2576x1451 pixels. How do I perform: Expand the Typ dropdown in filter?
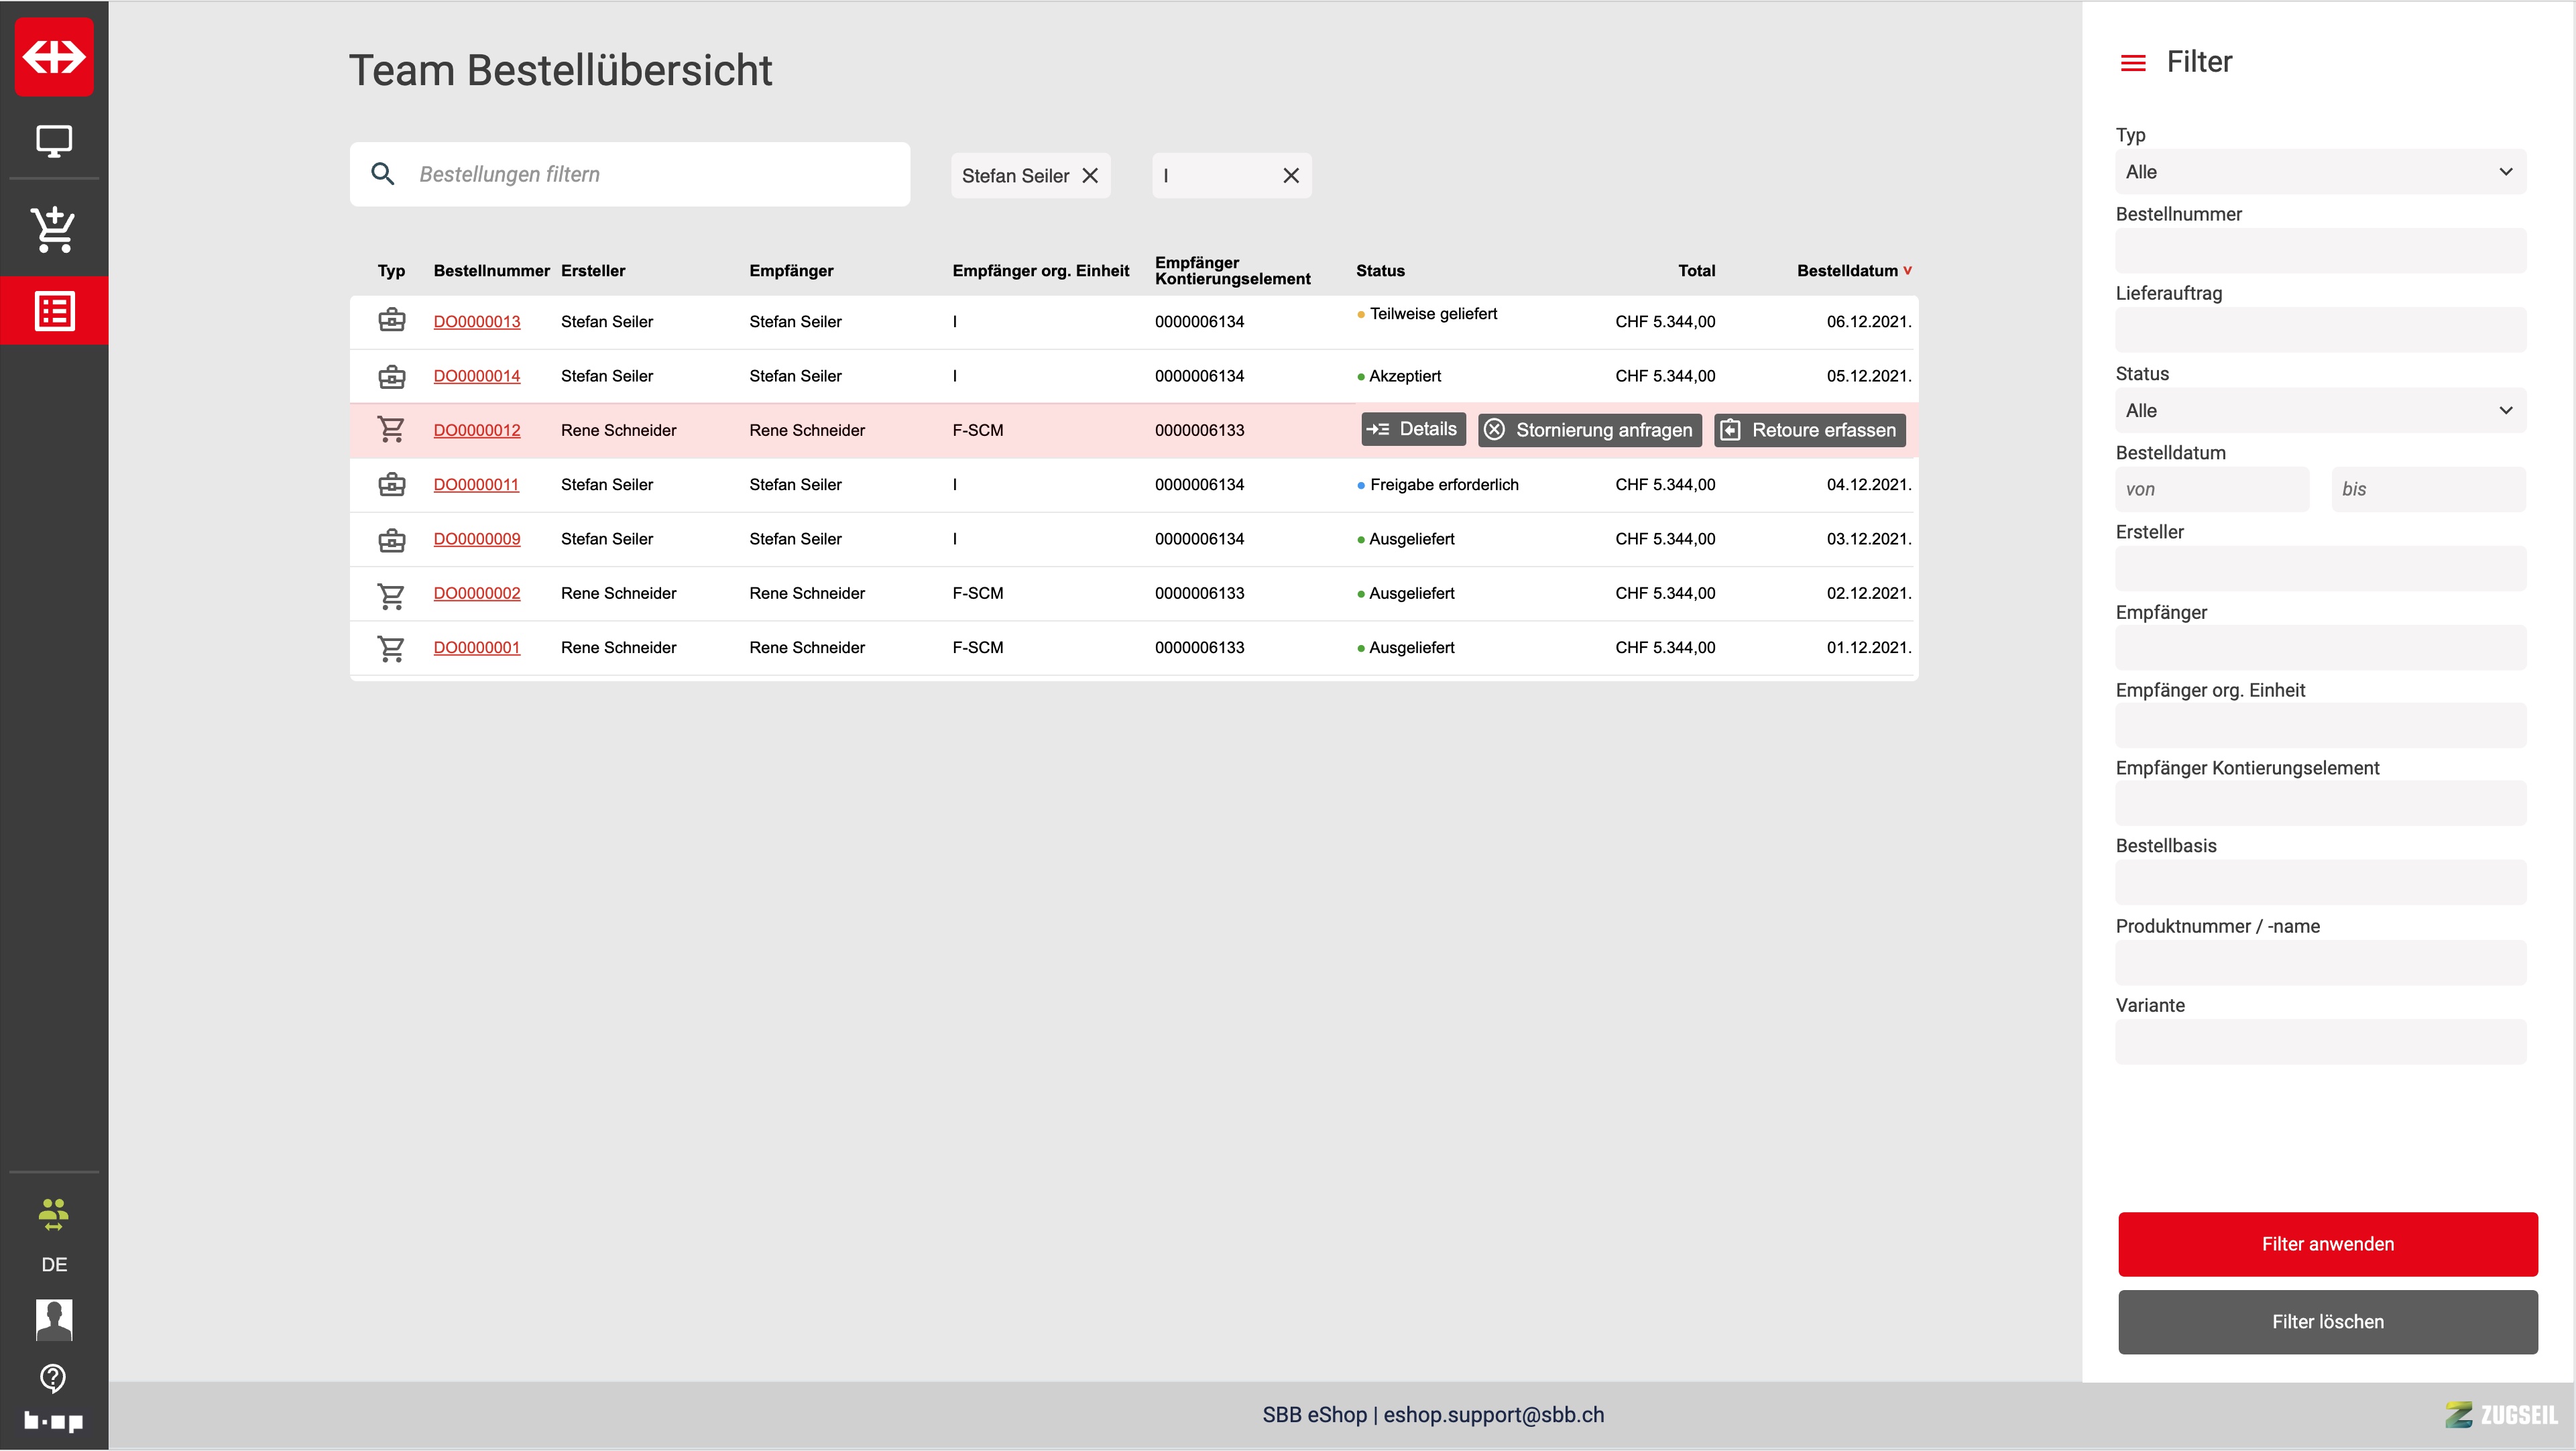pyautogui.click(x=2320, y=172)
